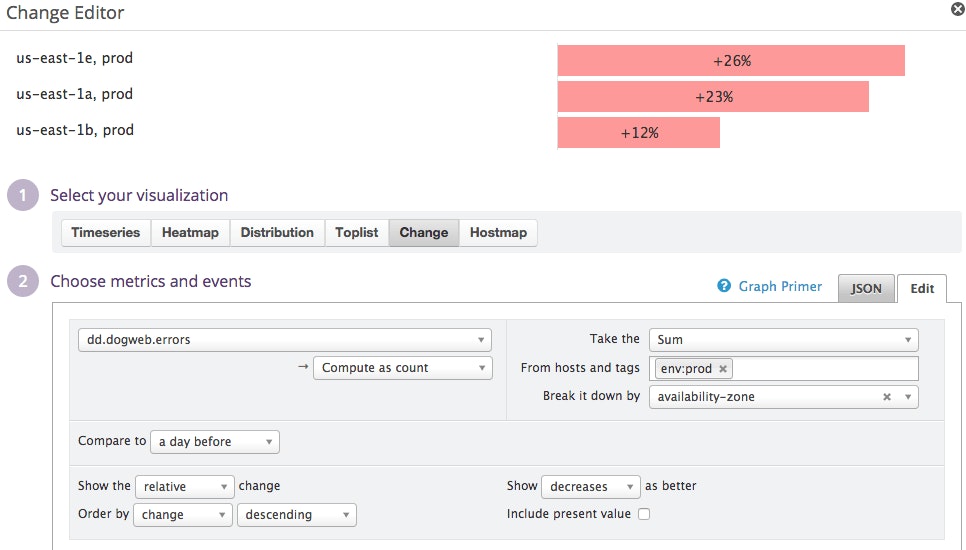966x550 pixels.
Task: Click the +26% bar for us-east-1e
Action: click(731, 61)
